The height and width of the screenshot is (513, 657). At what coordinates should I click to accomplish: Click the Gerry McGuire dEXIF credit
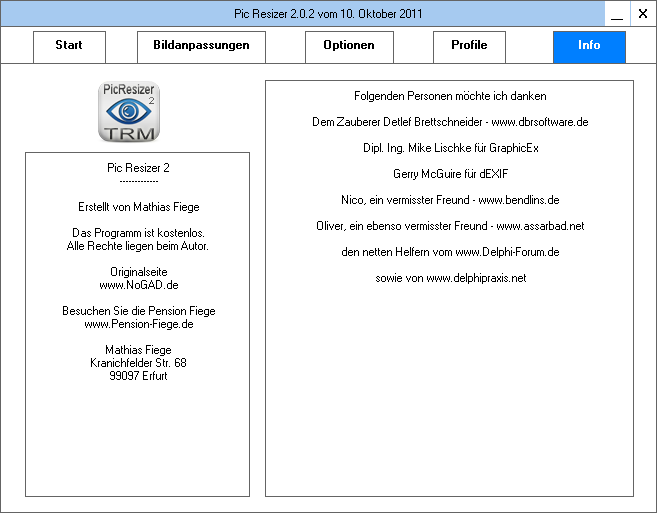coord(450,174)
